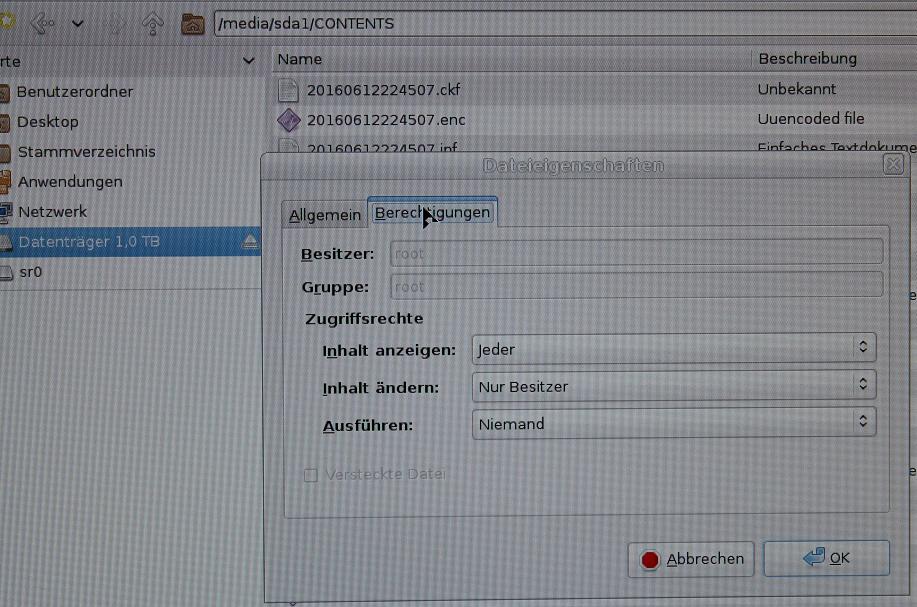Open Anwendungen in the sidebar
Viewport: 917px width, 607px height.
pyautogui.click(x=70, y=182)
